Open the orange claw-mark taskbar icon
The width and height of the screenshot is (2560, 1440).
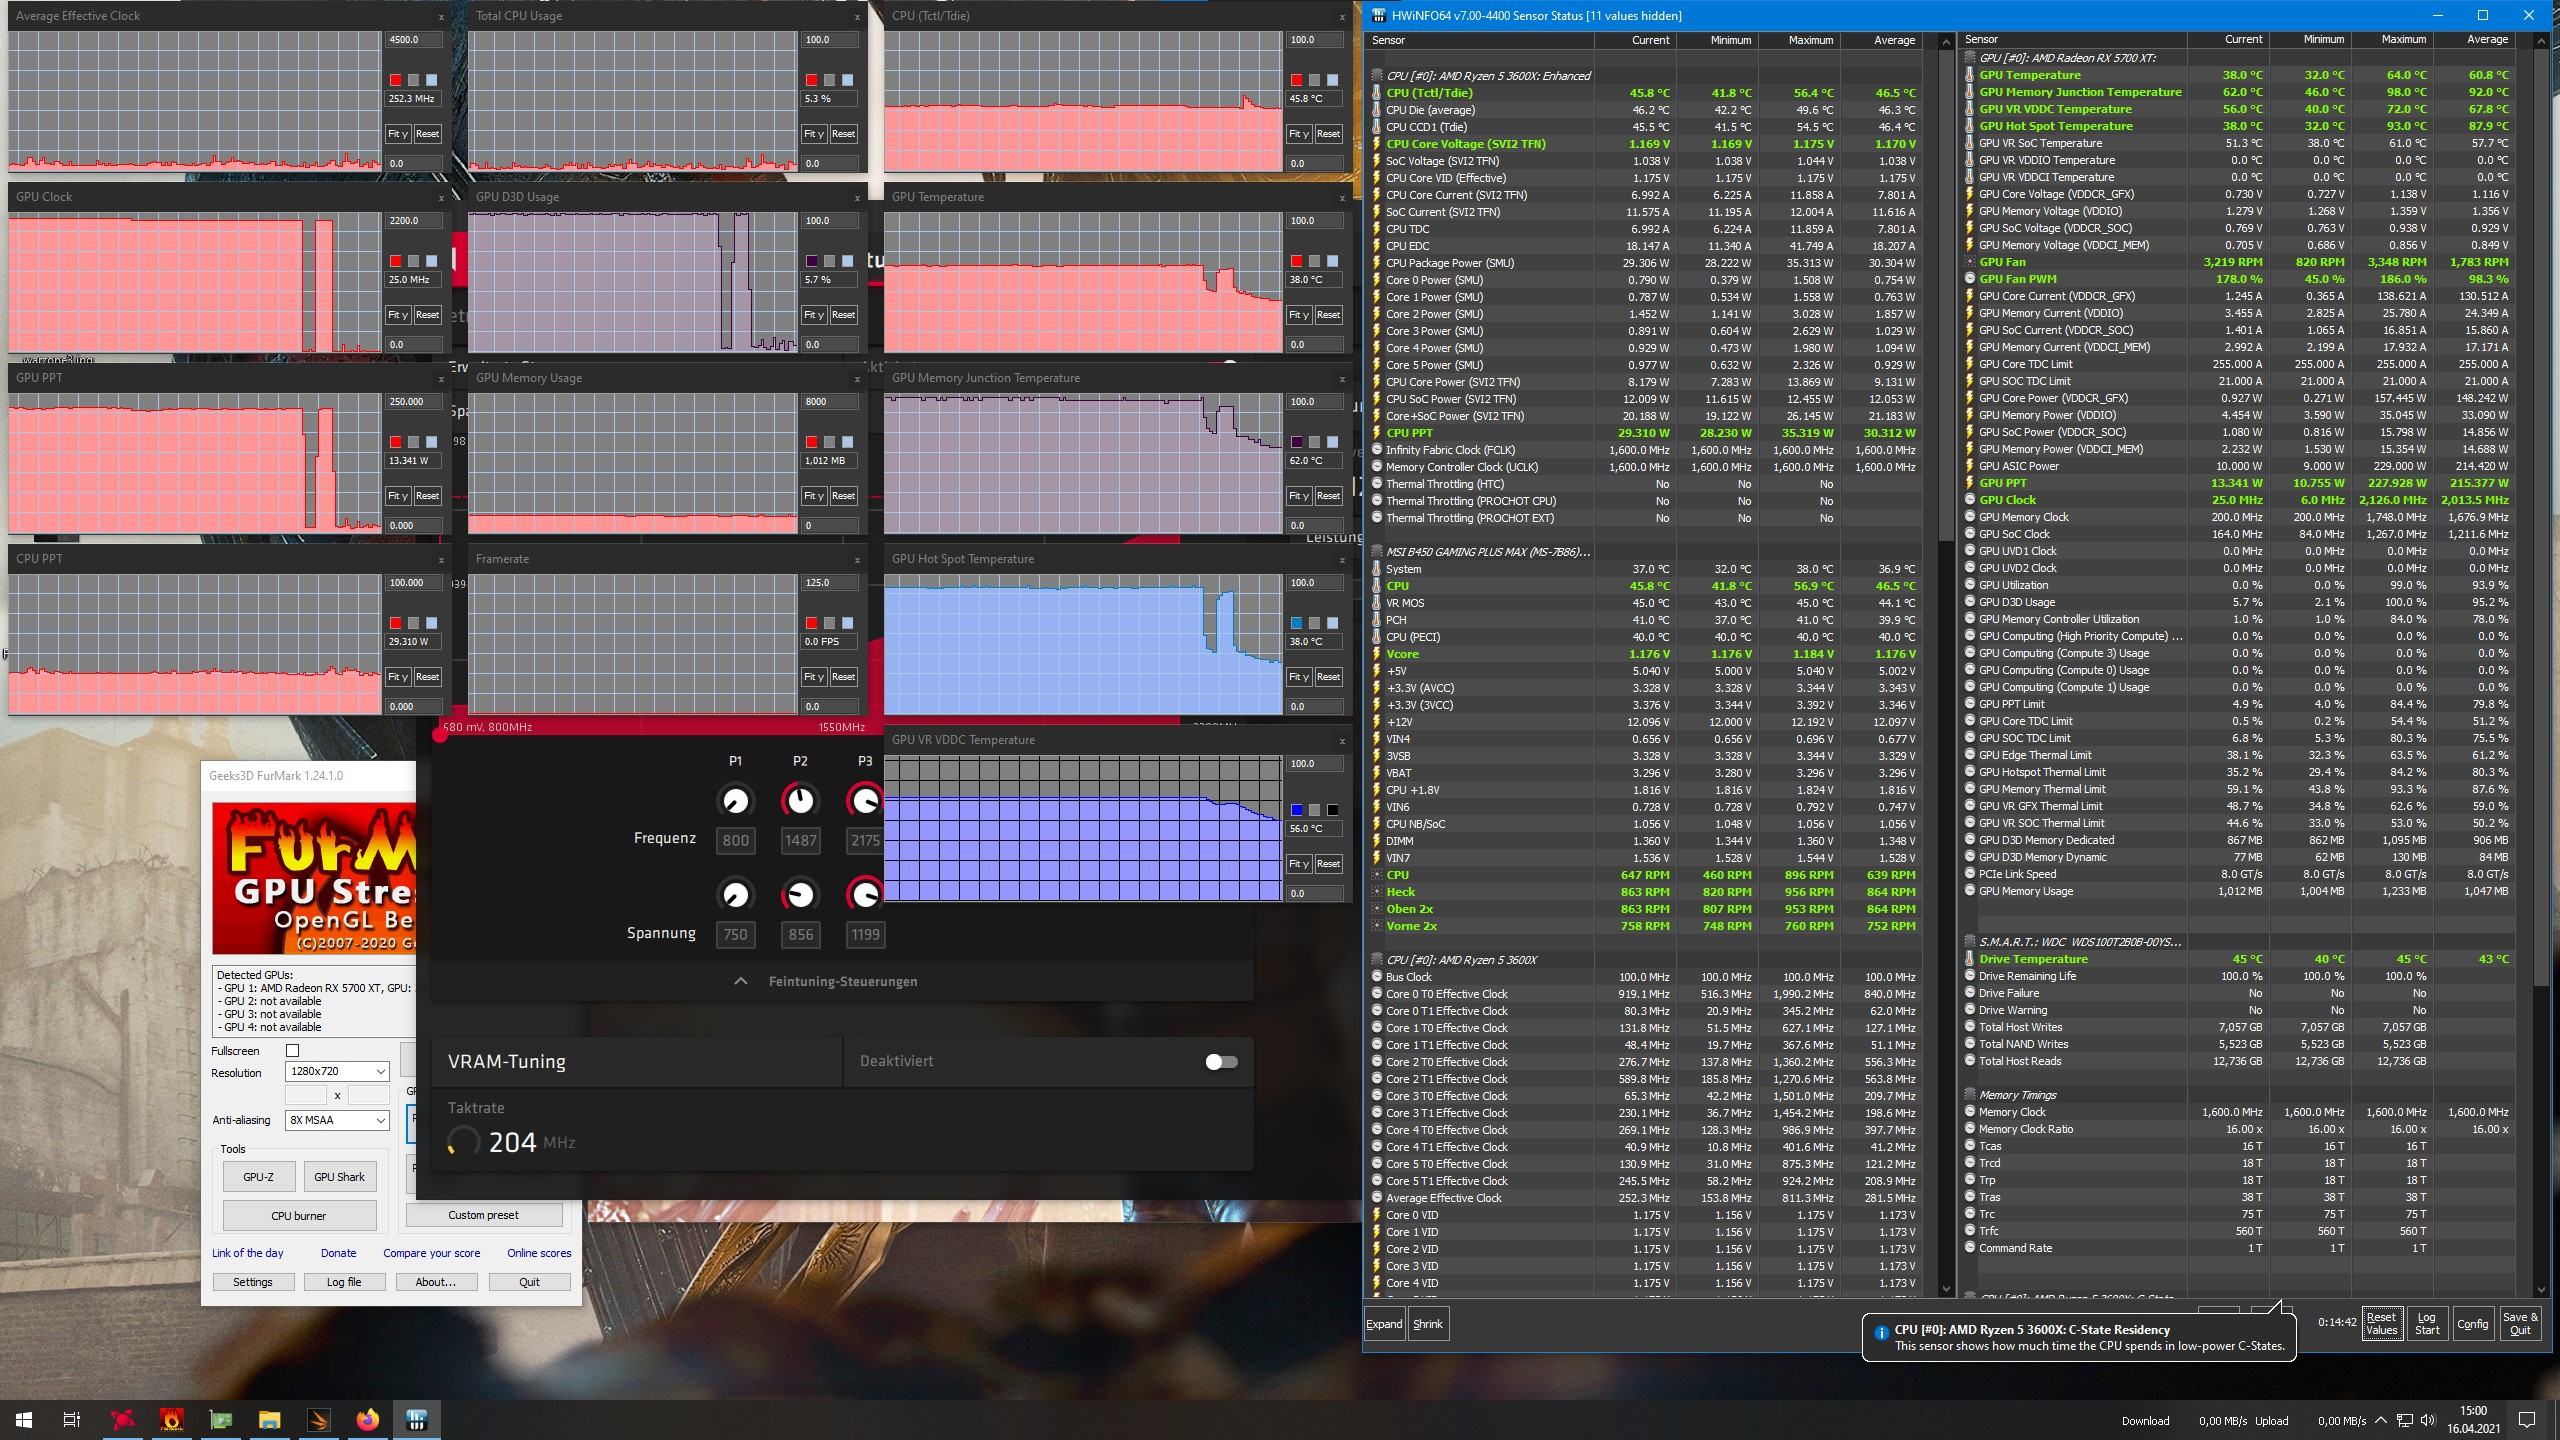[x=318, y=1419]
